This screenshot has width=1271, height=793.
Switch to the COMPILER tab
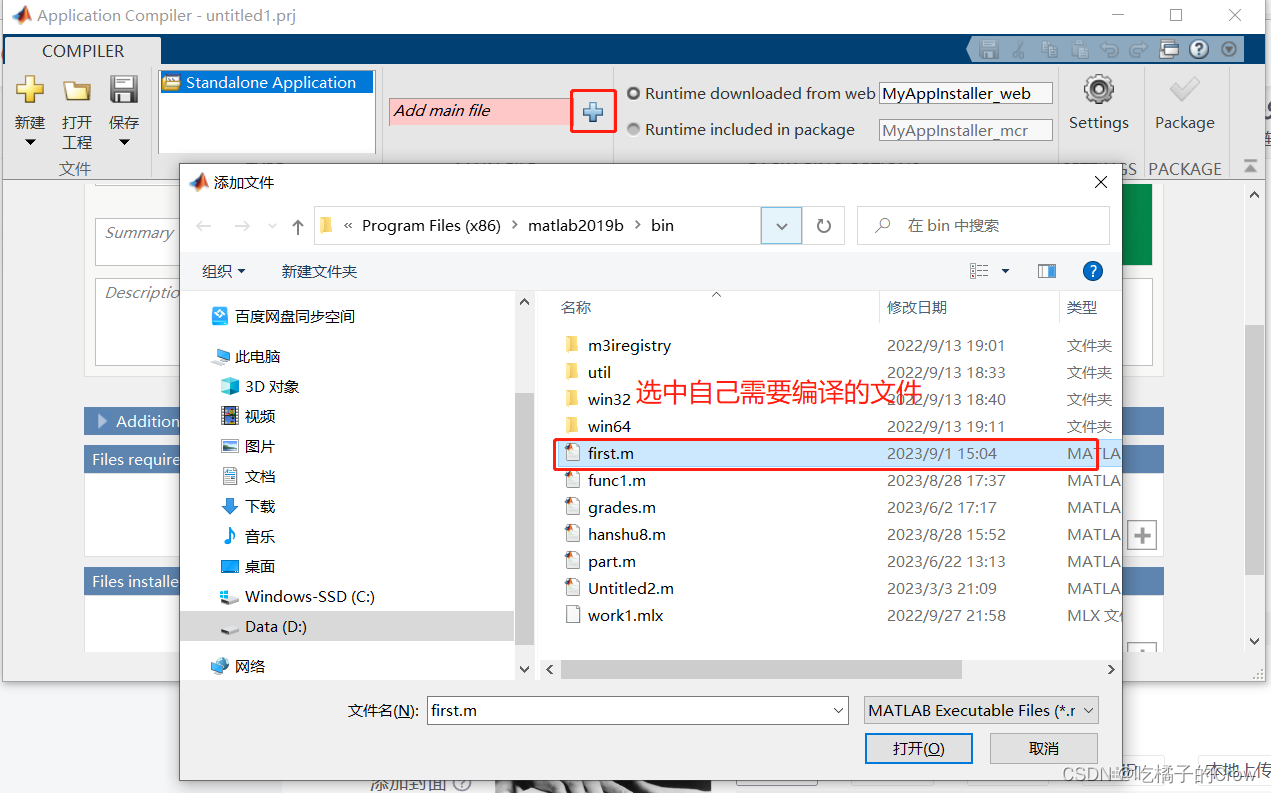coord(83,51)
